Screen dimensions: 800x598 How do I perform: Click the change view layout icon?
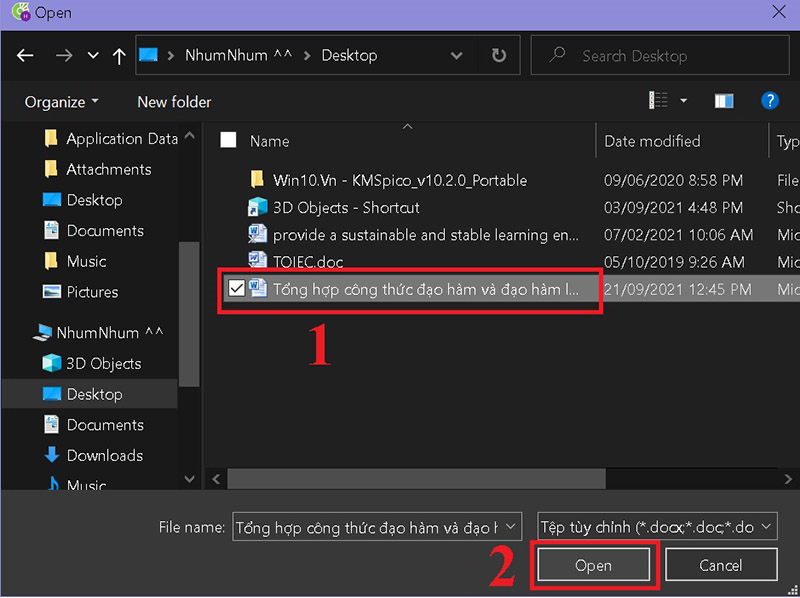coord(658,101)
